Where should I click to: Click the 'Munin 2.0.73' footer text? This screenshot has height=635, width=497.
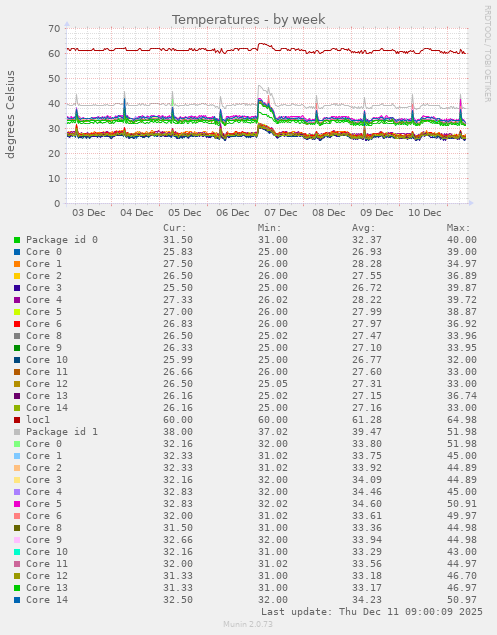[x=248, y=624]
